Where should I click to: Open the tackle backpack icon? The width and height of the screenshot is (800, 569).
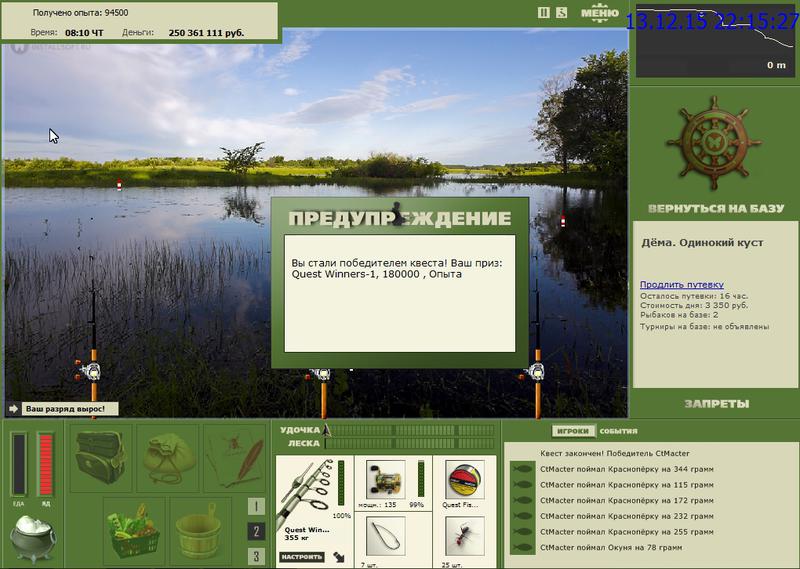pos(101,456)
